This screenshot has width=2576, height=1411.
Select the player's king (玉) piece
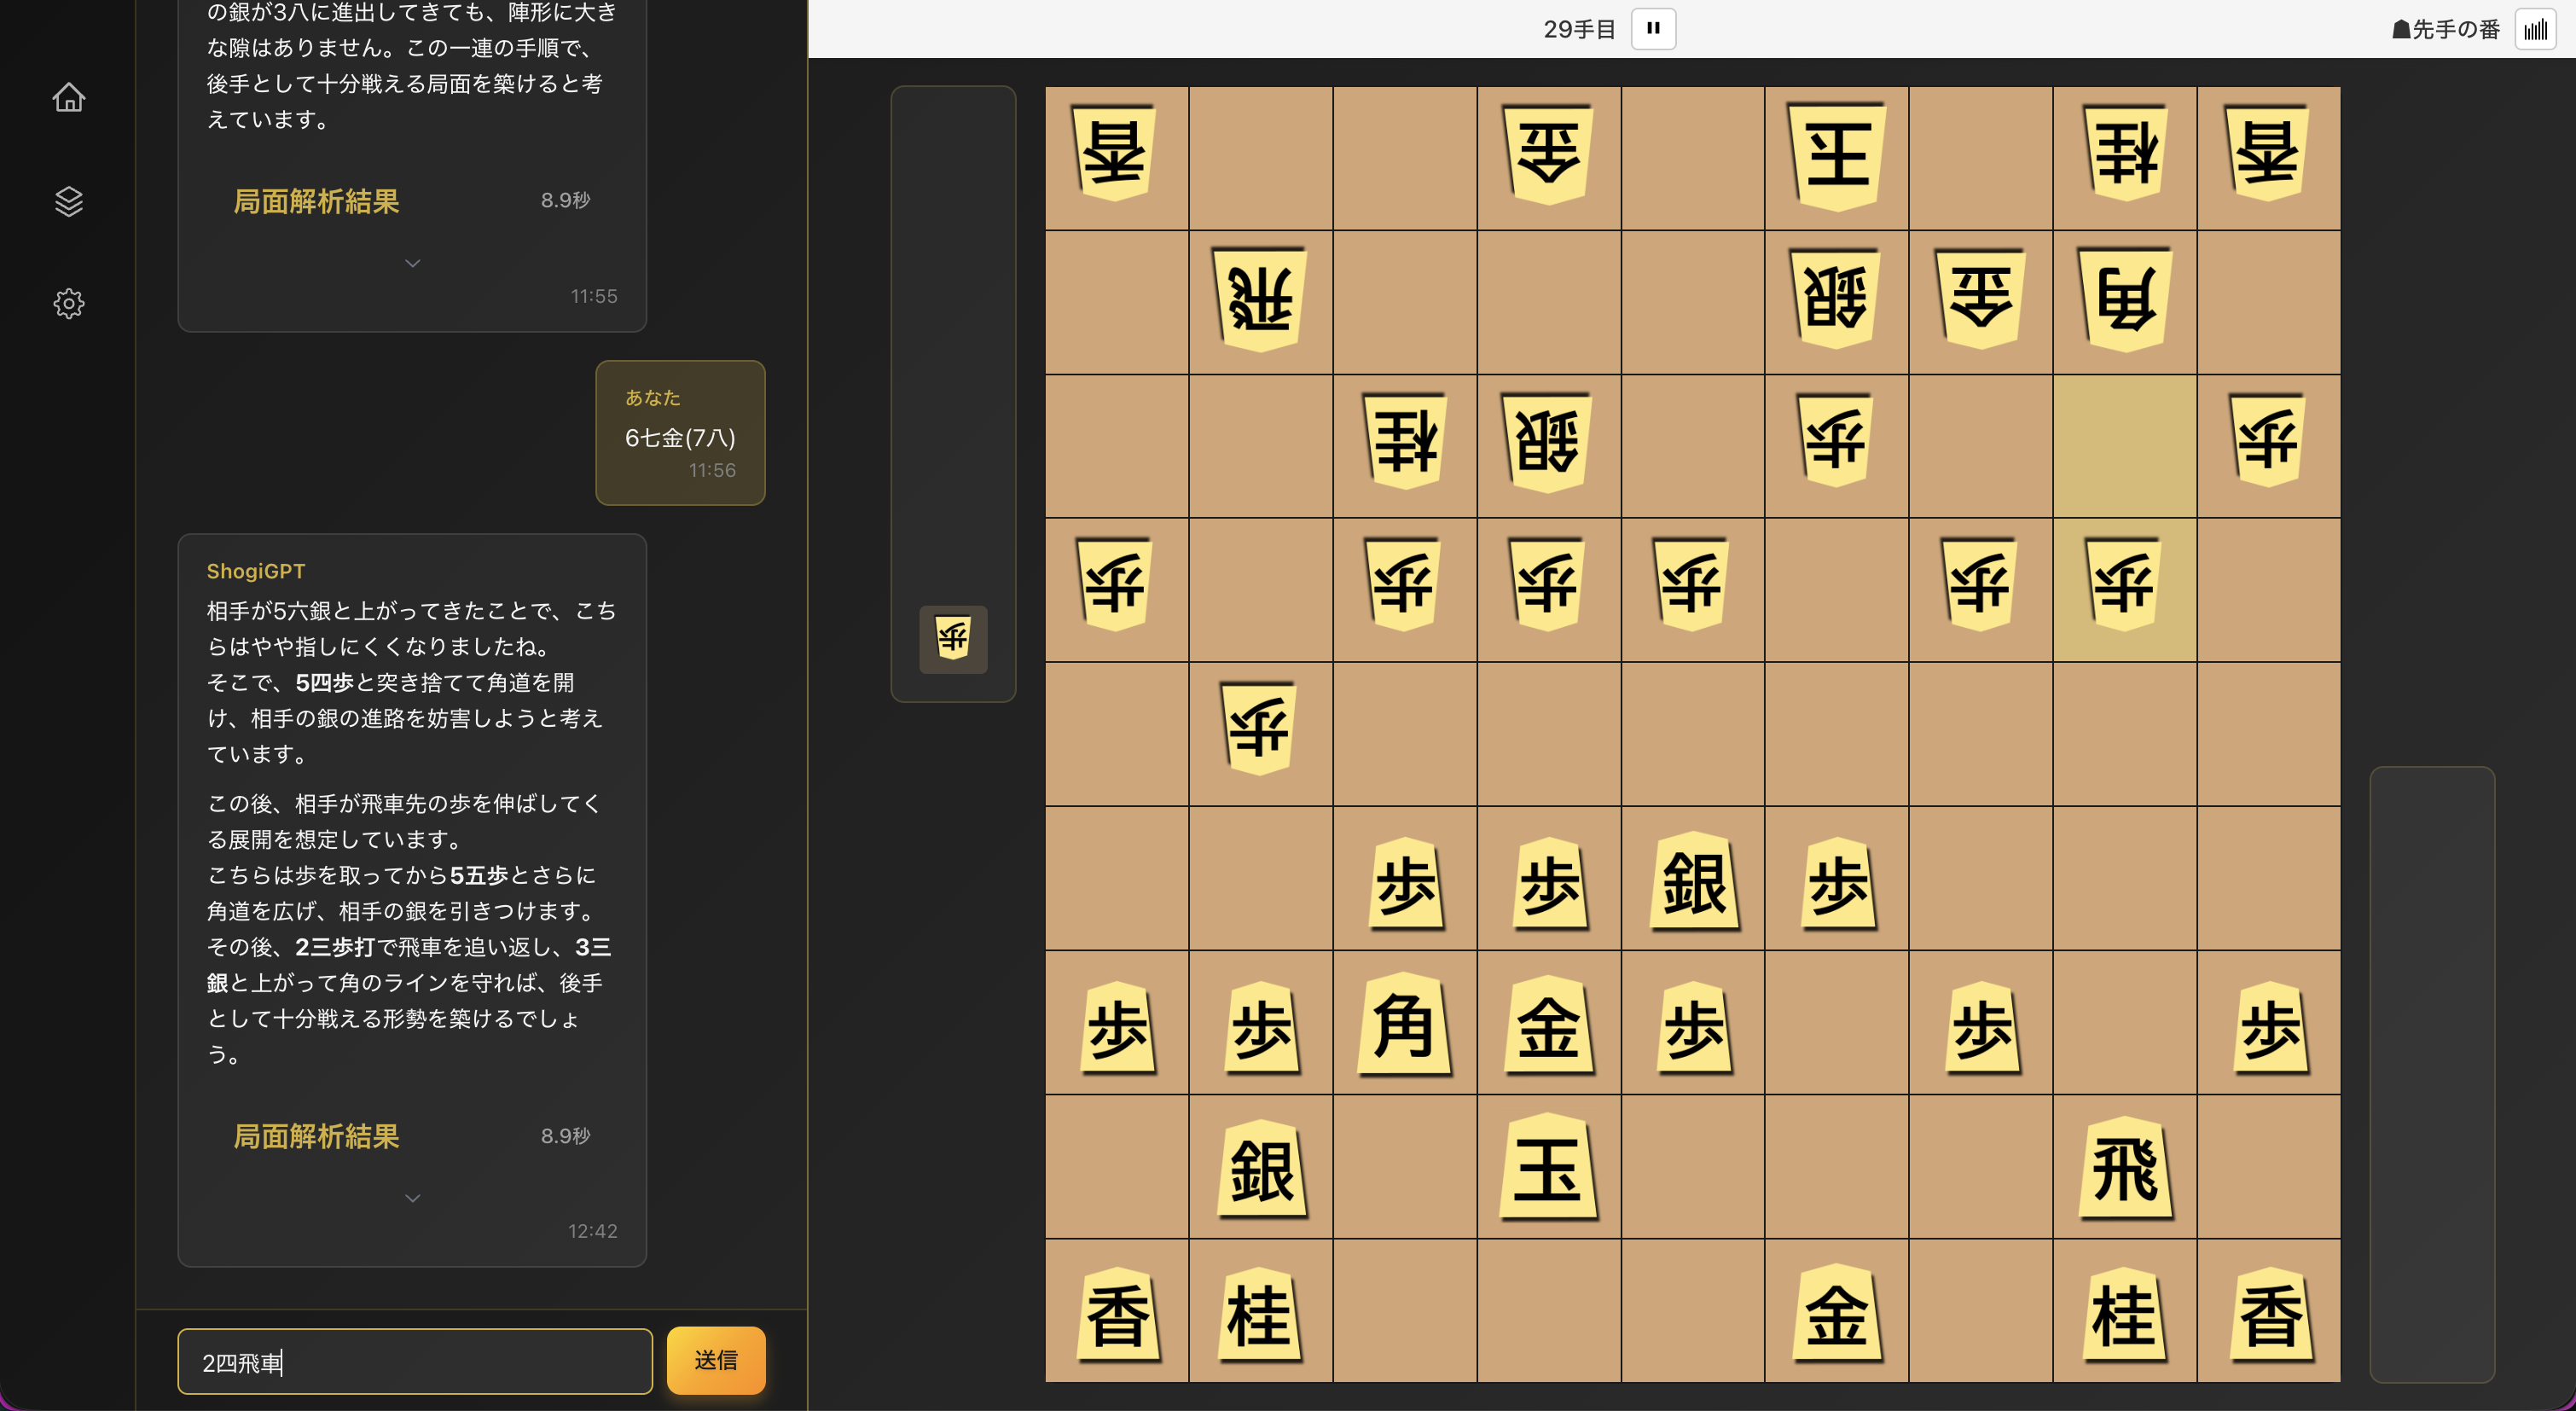[1548, 1167]
